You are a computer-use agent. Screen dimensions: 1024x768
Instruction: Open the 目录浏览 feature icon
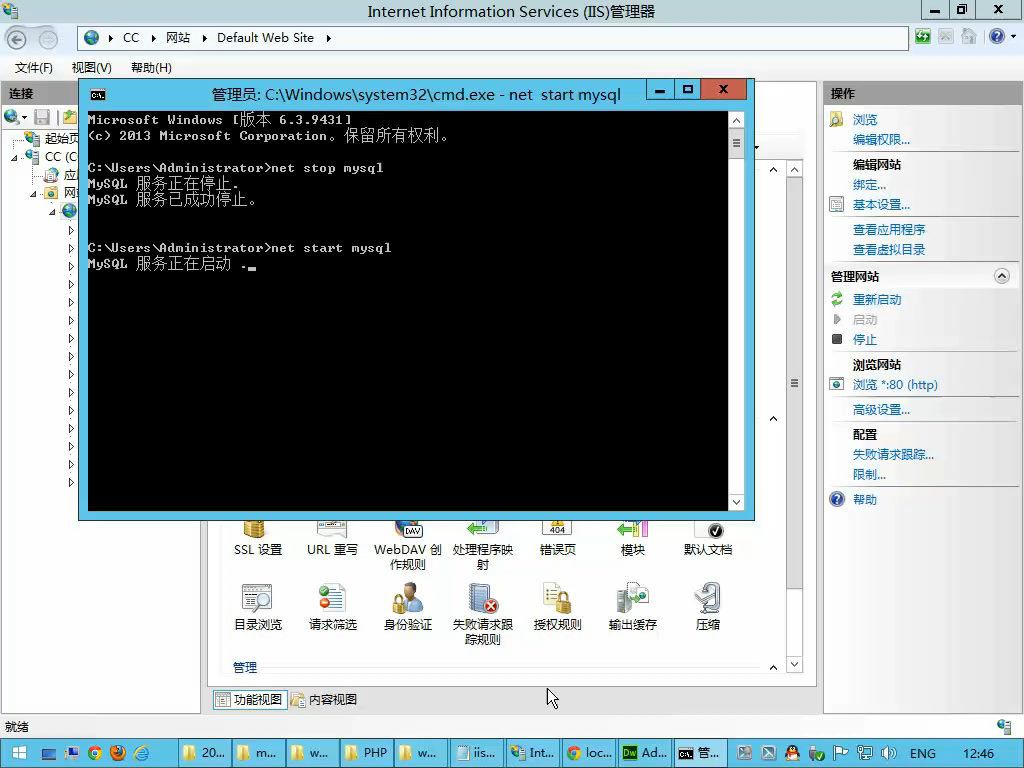[x=258, y=607]
